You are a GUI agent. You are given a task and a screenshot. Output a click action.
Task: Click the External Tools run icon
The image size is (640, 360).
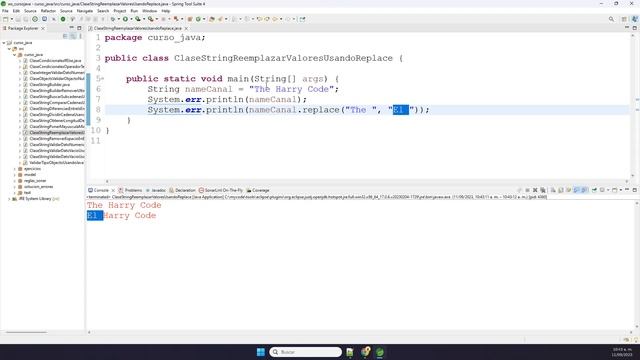pos(151,19)
